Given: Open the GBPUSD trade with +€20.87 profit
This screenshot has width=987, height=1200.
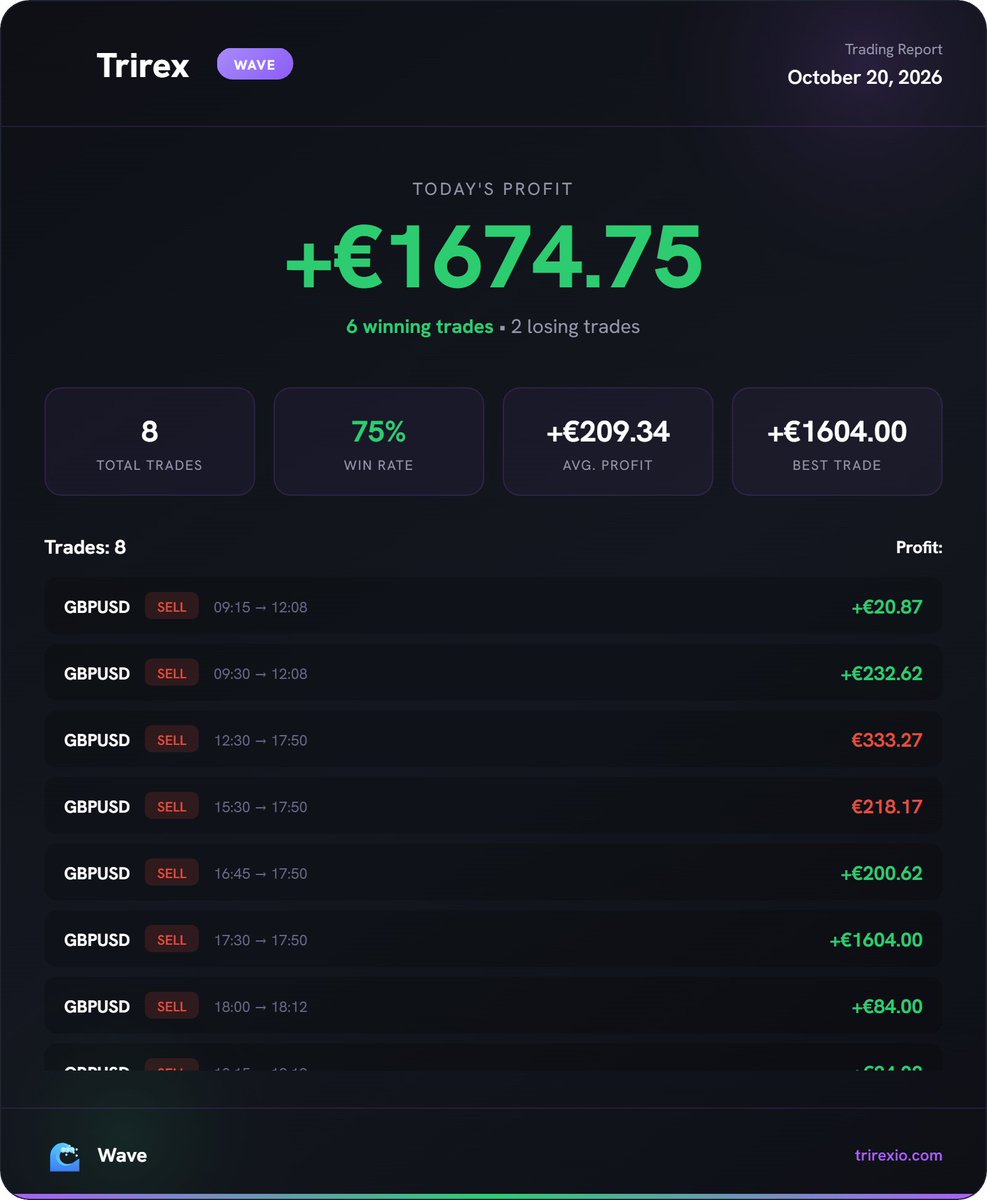Looking at the screenshot, I should pyautogui.click(x=493, y=606).
